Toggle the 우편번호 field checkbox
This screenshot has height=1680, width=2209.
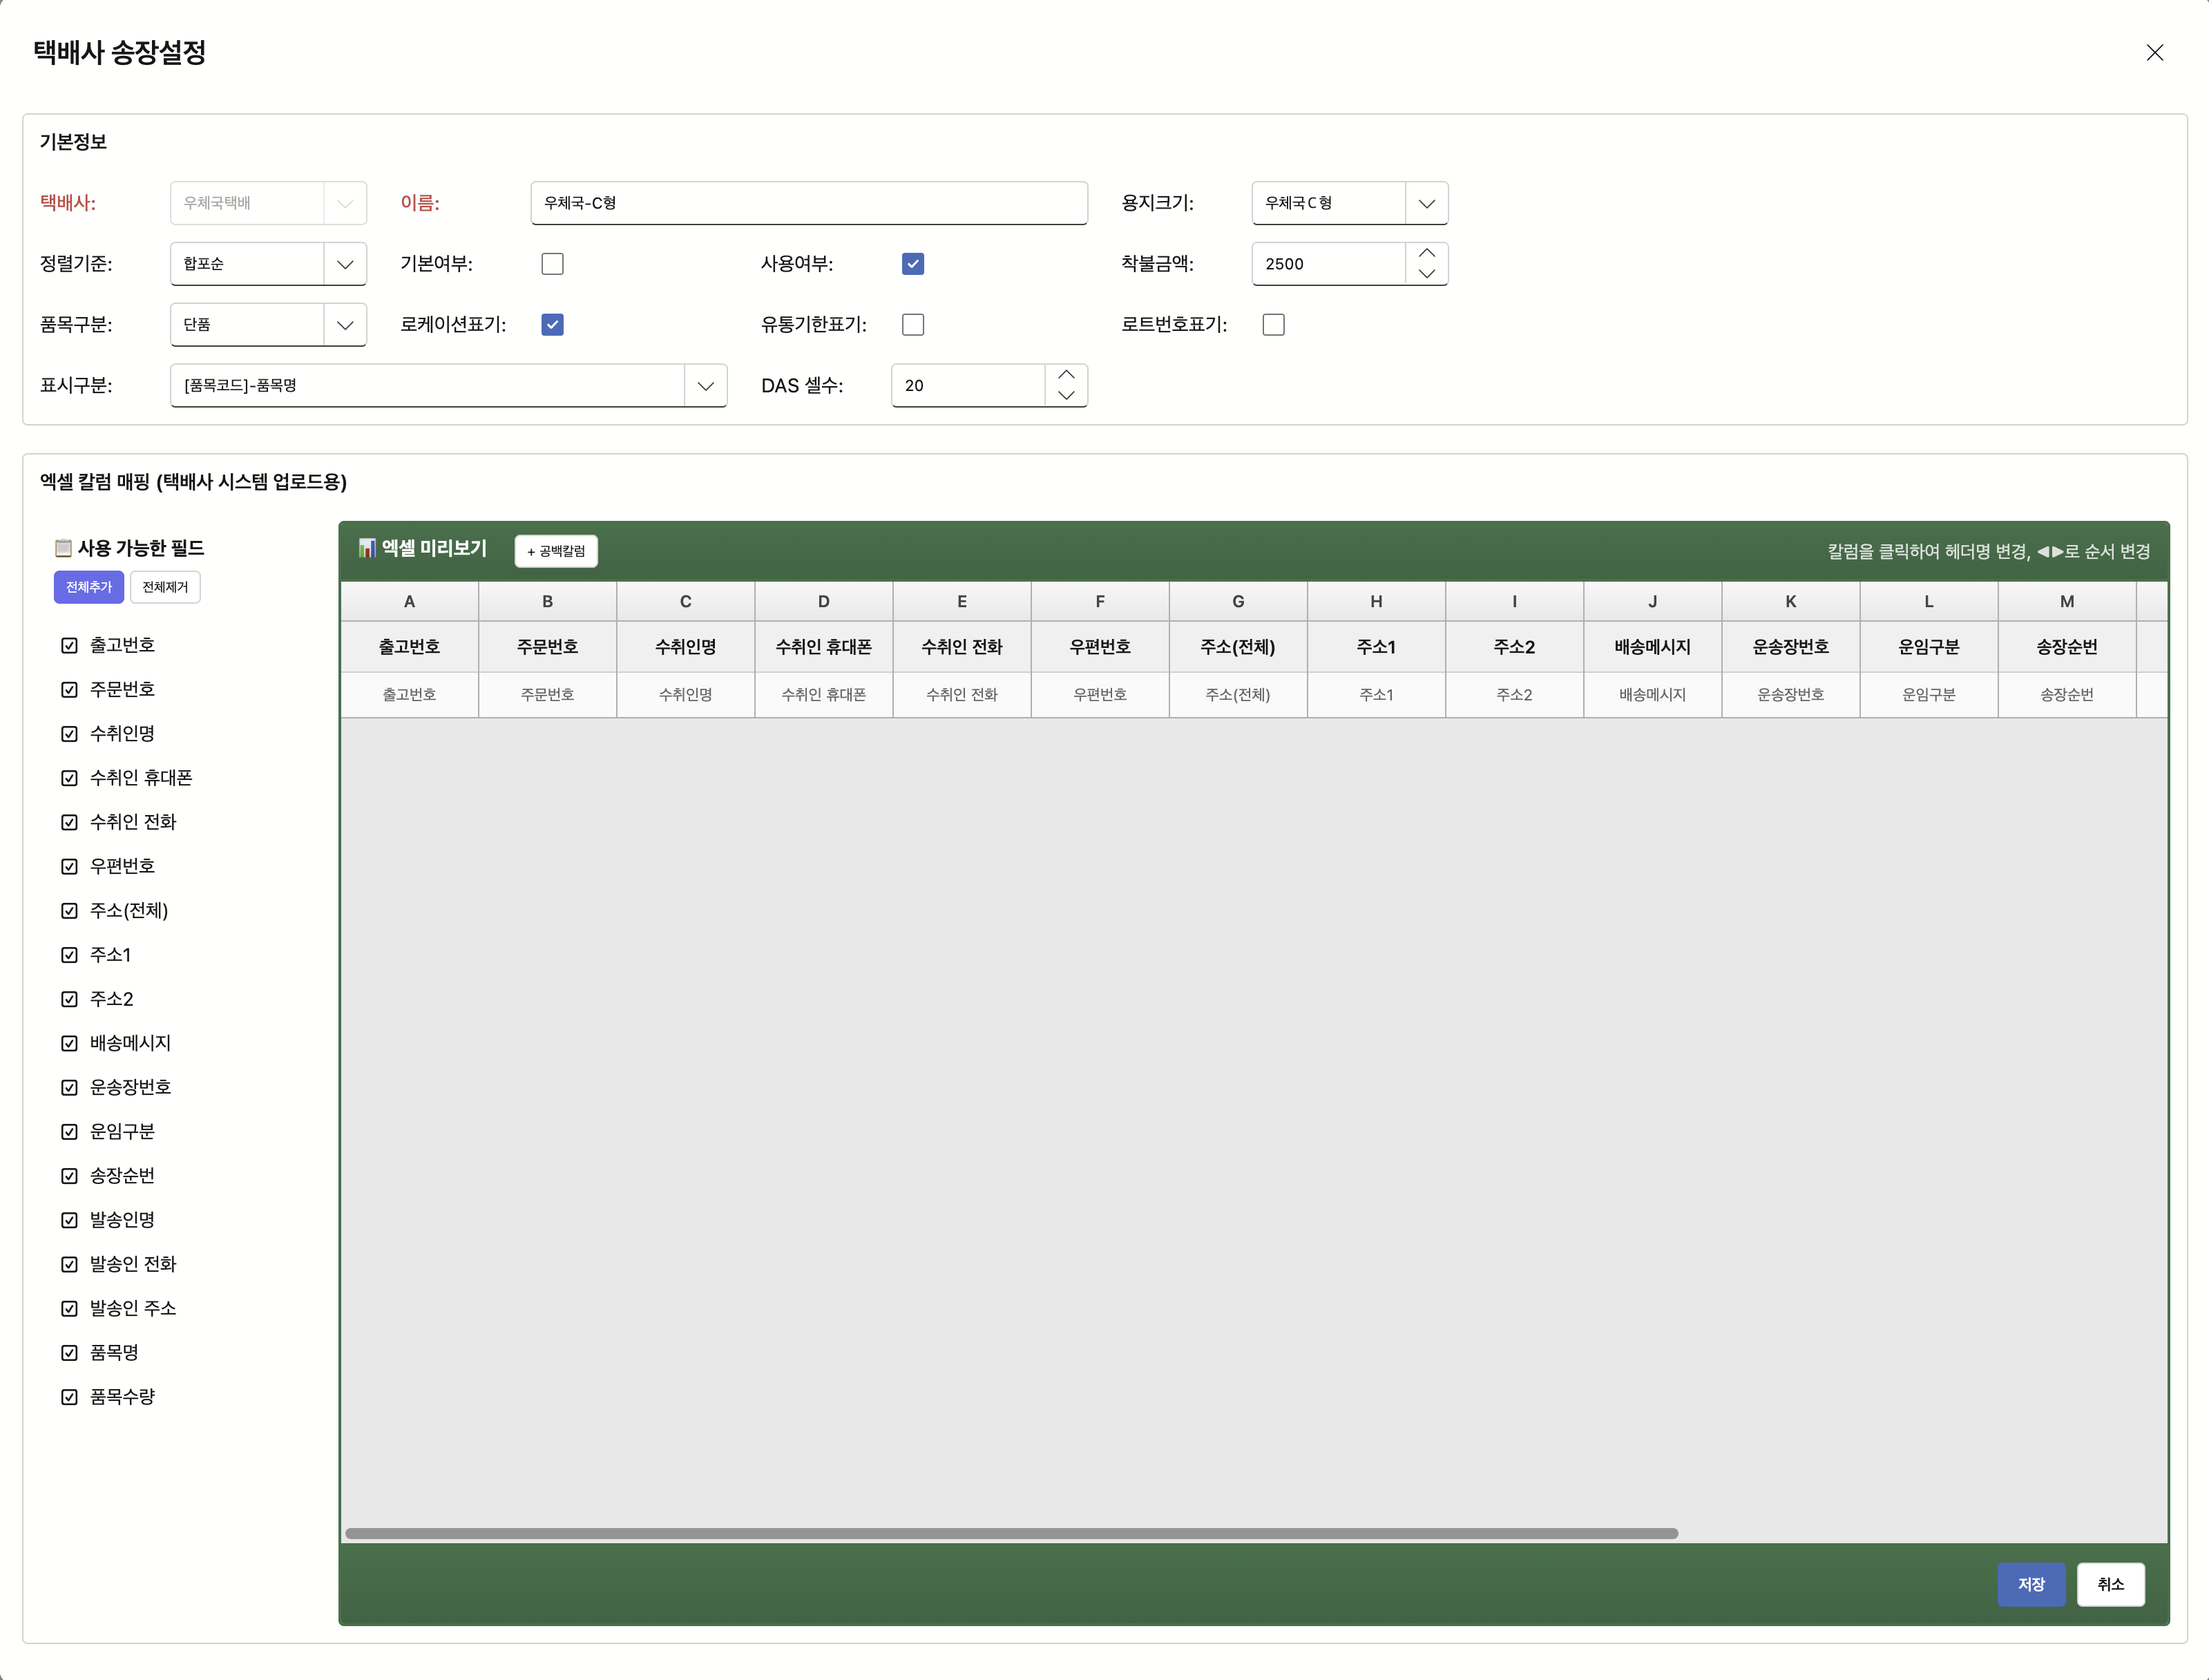click(69, 867)
